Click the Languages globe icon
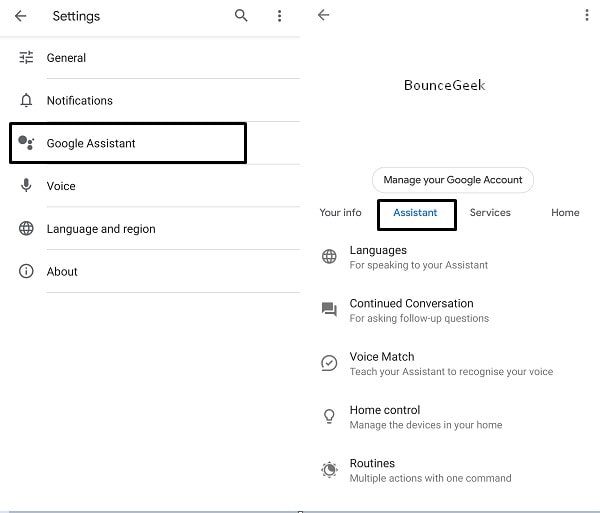This screenshot has height=513, width=600. [x=329, y=256]
